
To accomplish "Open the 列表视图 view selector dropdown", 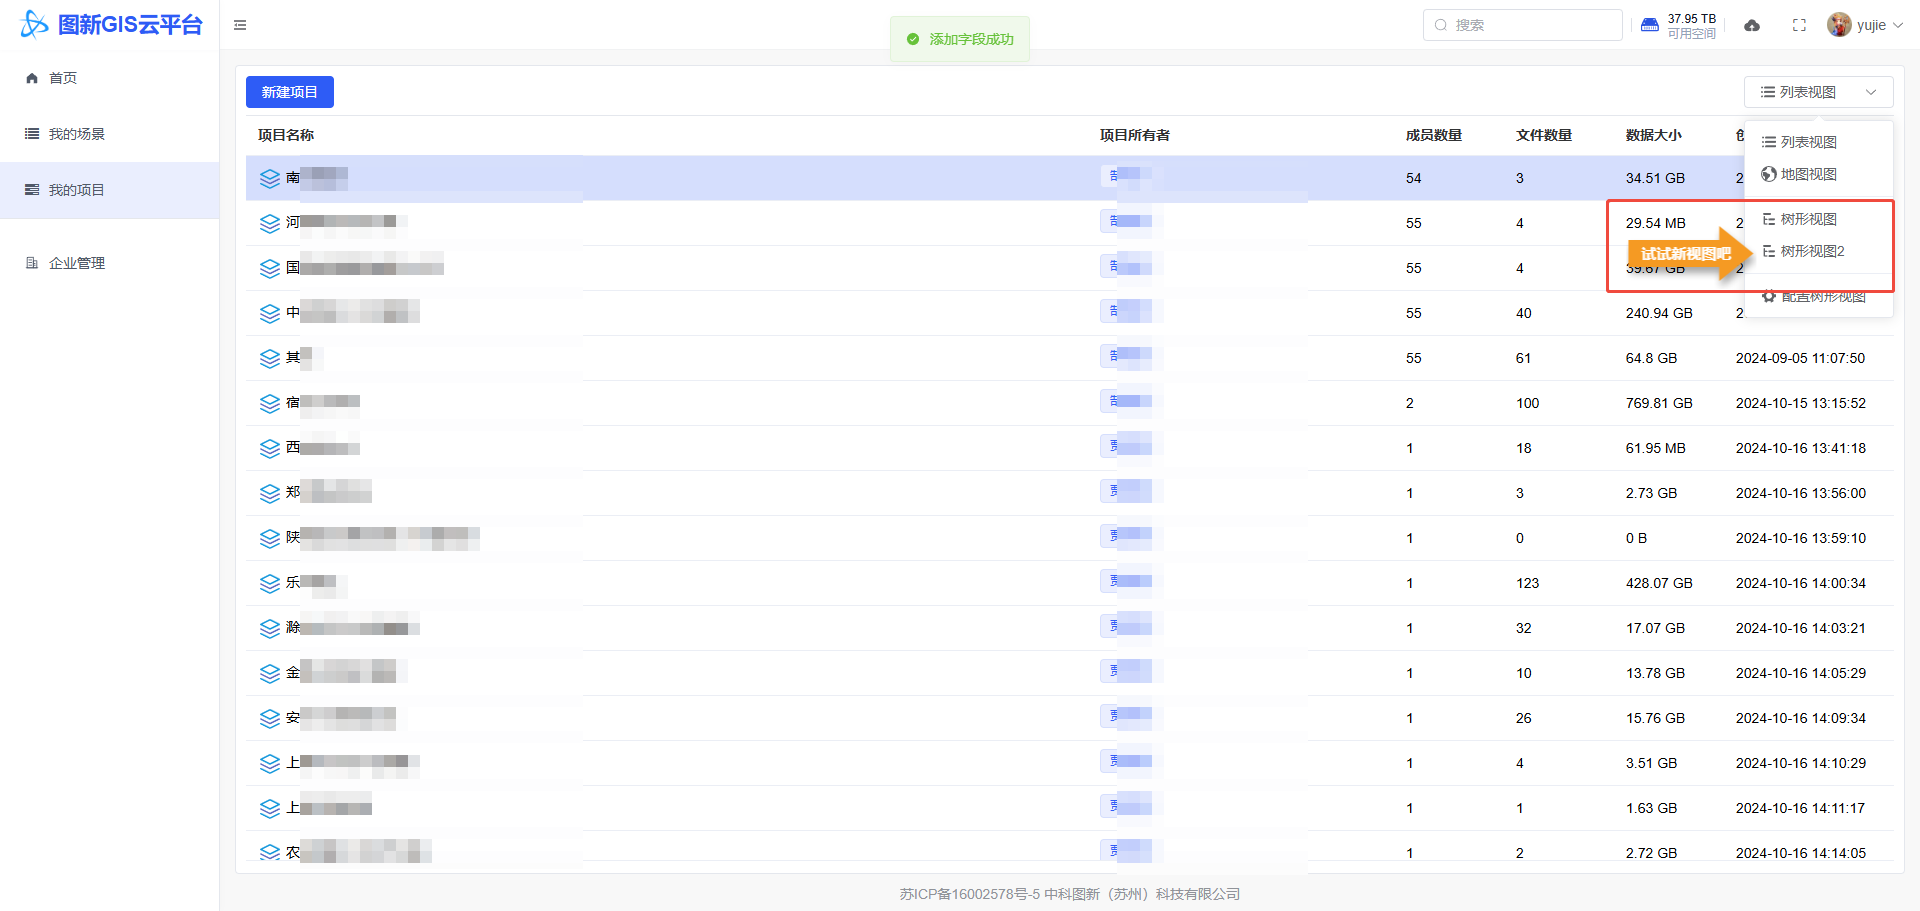I will point(1818,92).
